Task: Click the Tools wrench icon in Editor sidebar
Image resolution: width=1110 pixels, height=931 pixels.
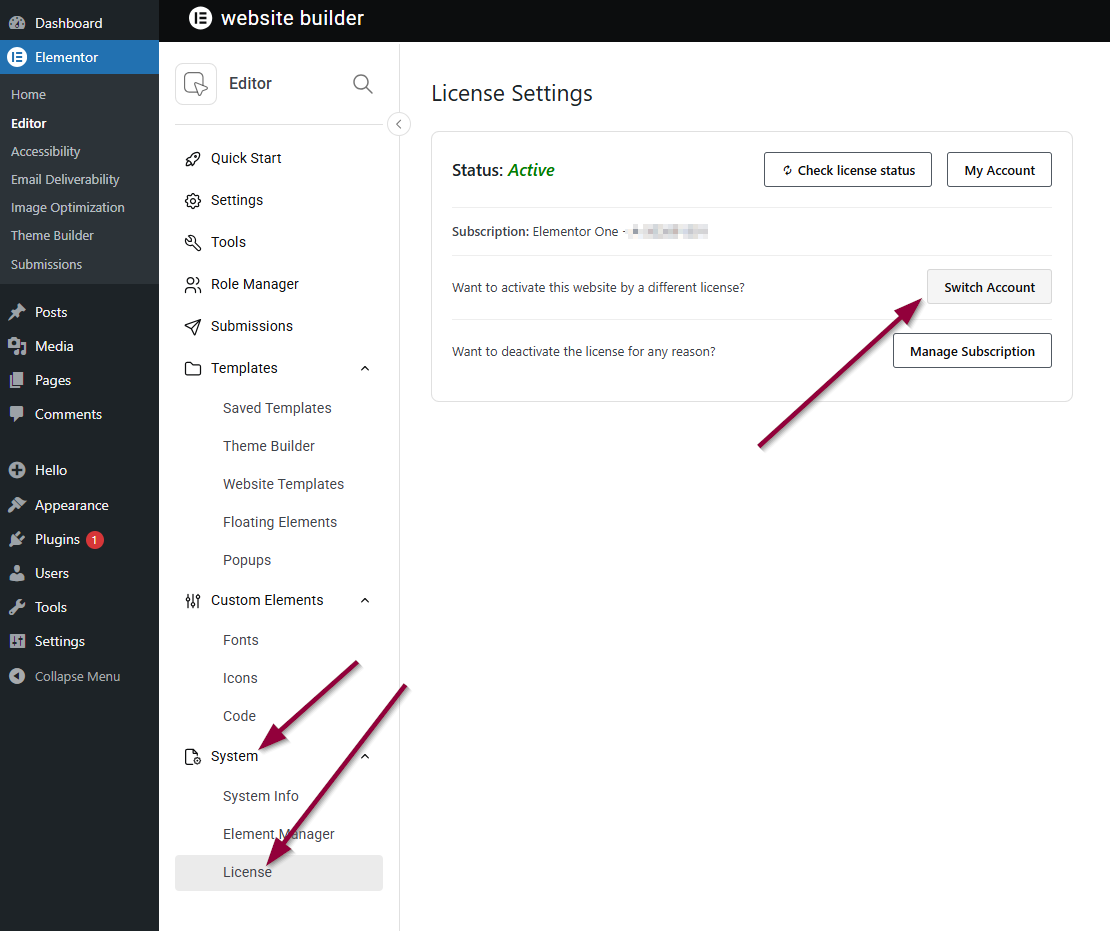Action: [193, 242]
